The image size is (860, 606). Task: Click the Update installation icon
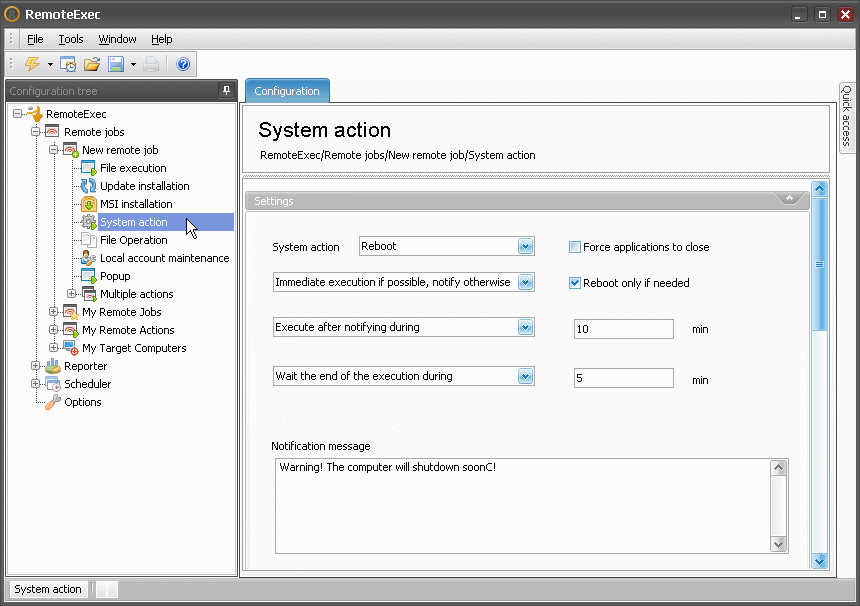pos(88,186)
